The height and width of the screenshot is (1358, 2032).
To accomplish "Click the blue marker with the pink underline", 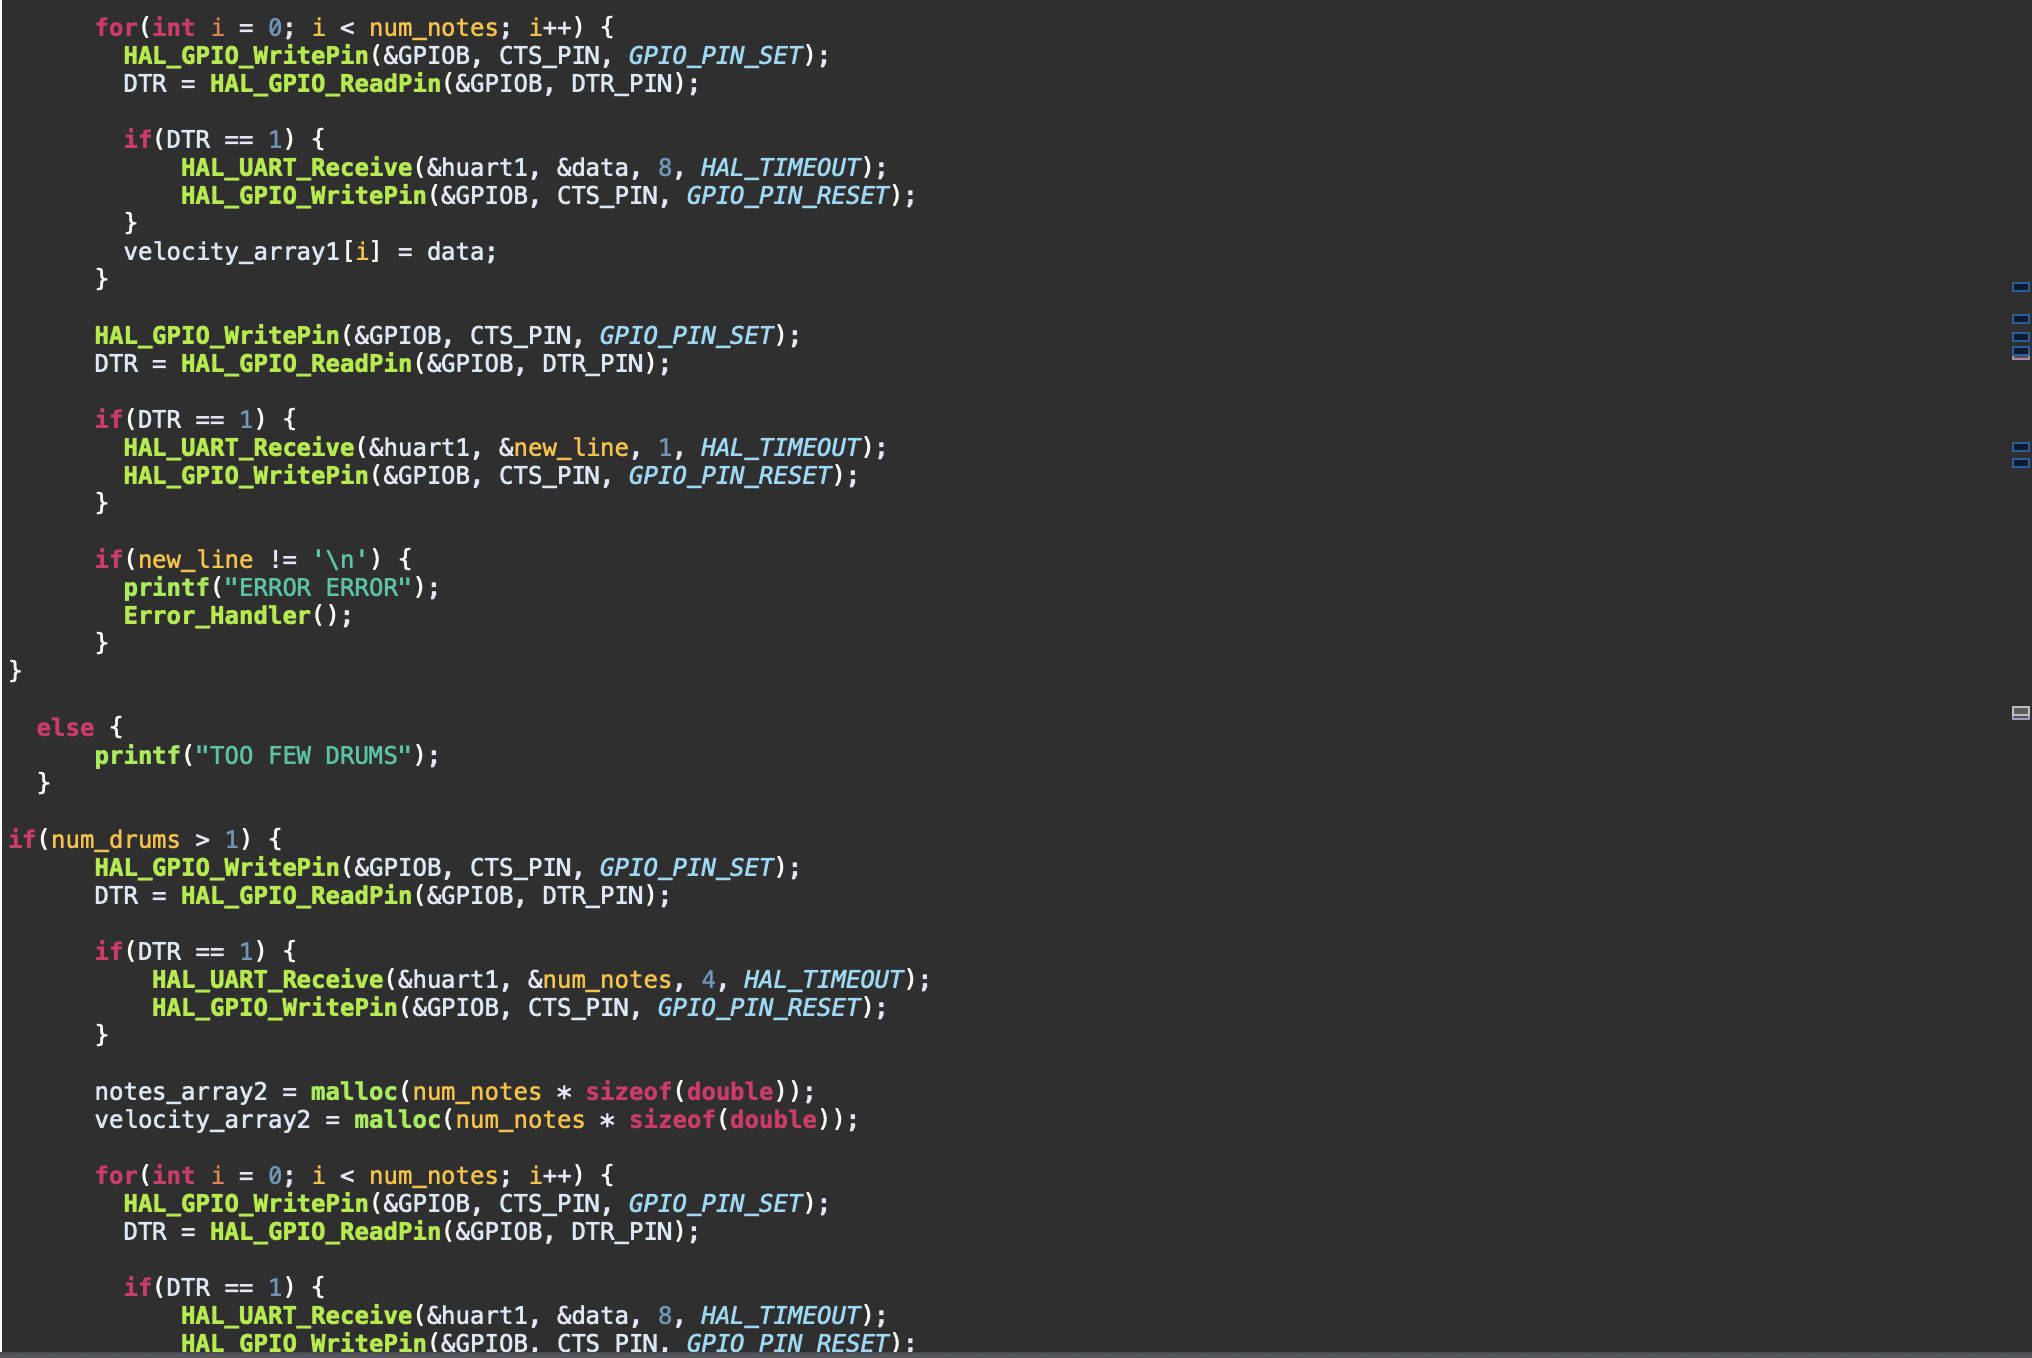I will (x=2020, y=352).
